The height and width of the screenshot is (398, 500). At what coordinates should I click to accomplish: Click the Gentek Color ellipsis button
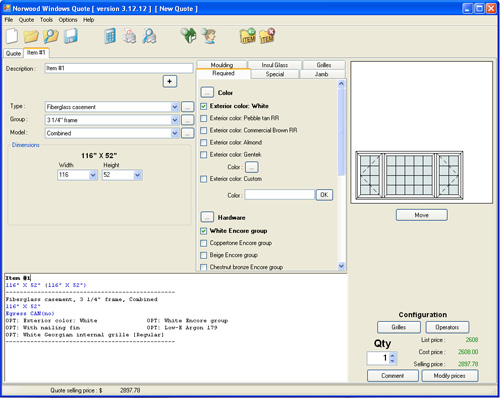(252, 167)
